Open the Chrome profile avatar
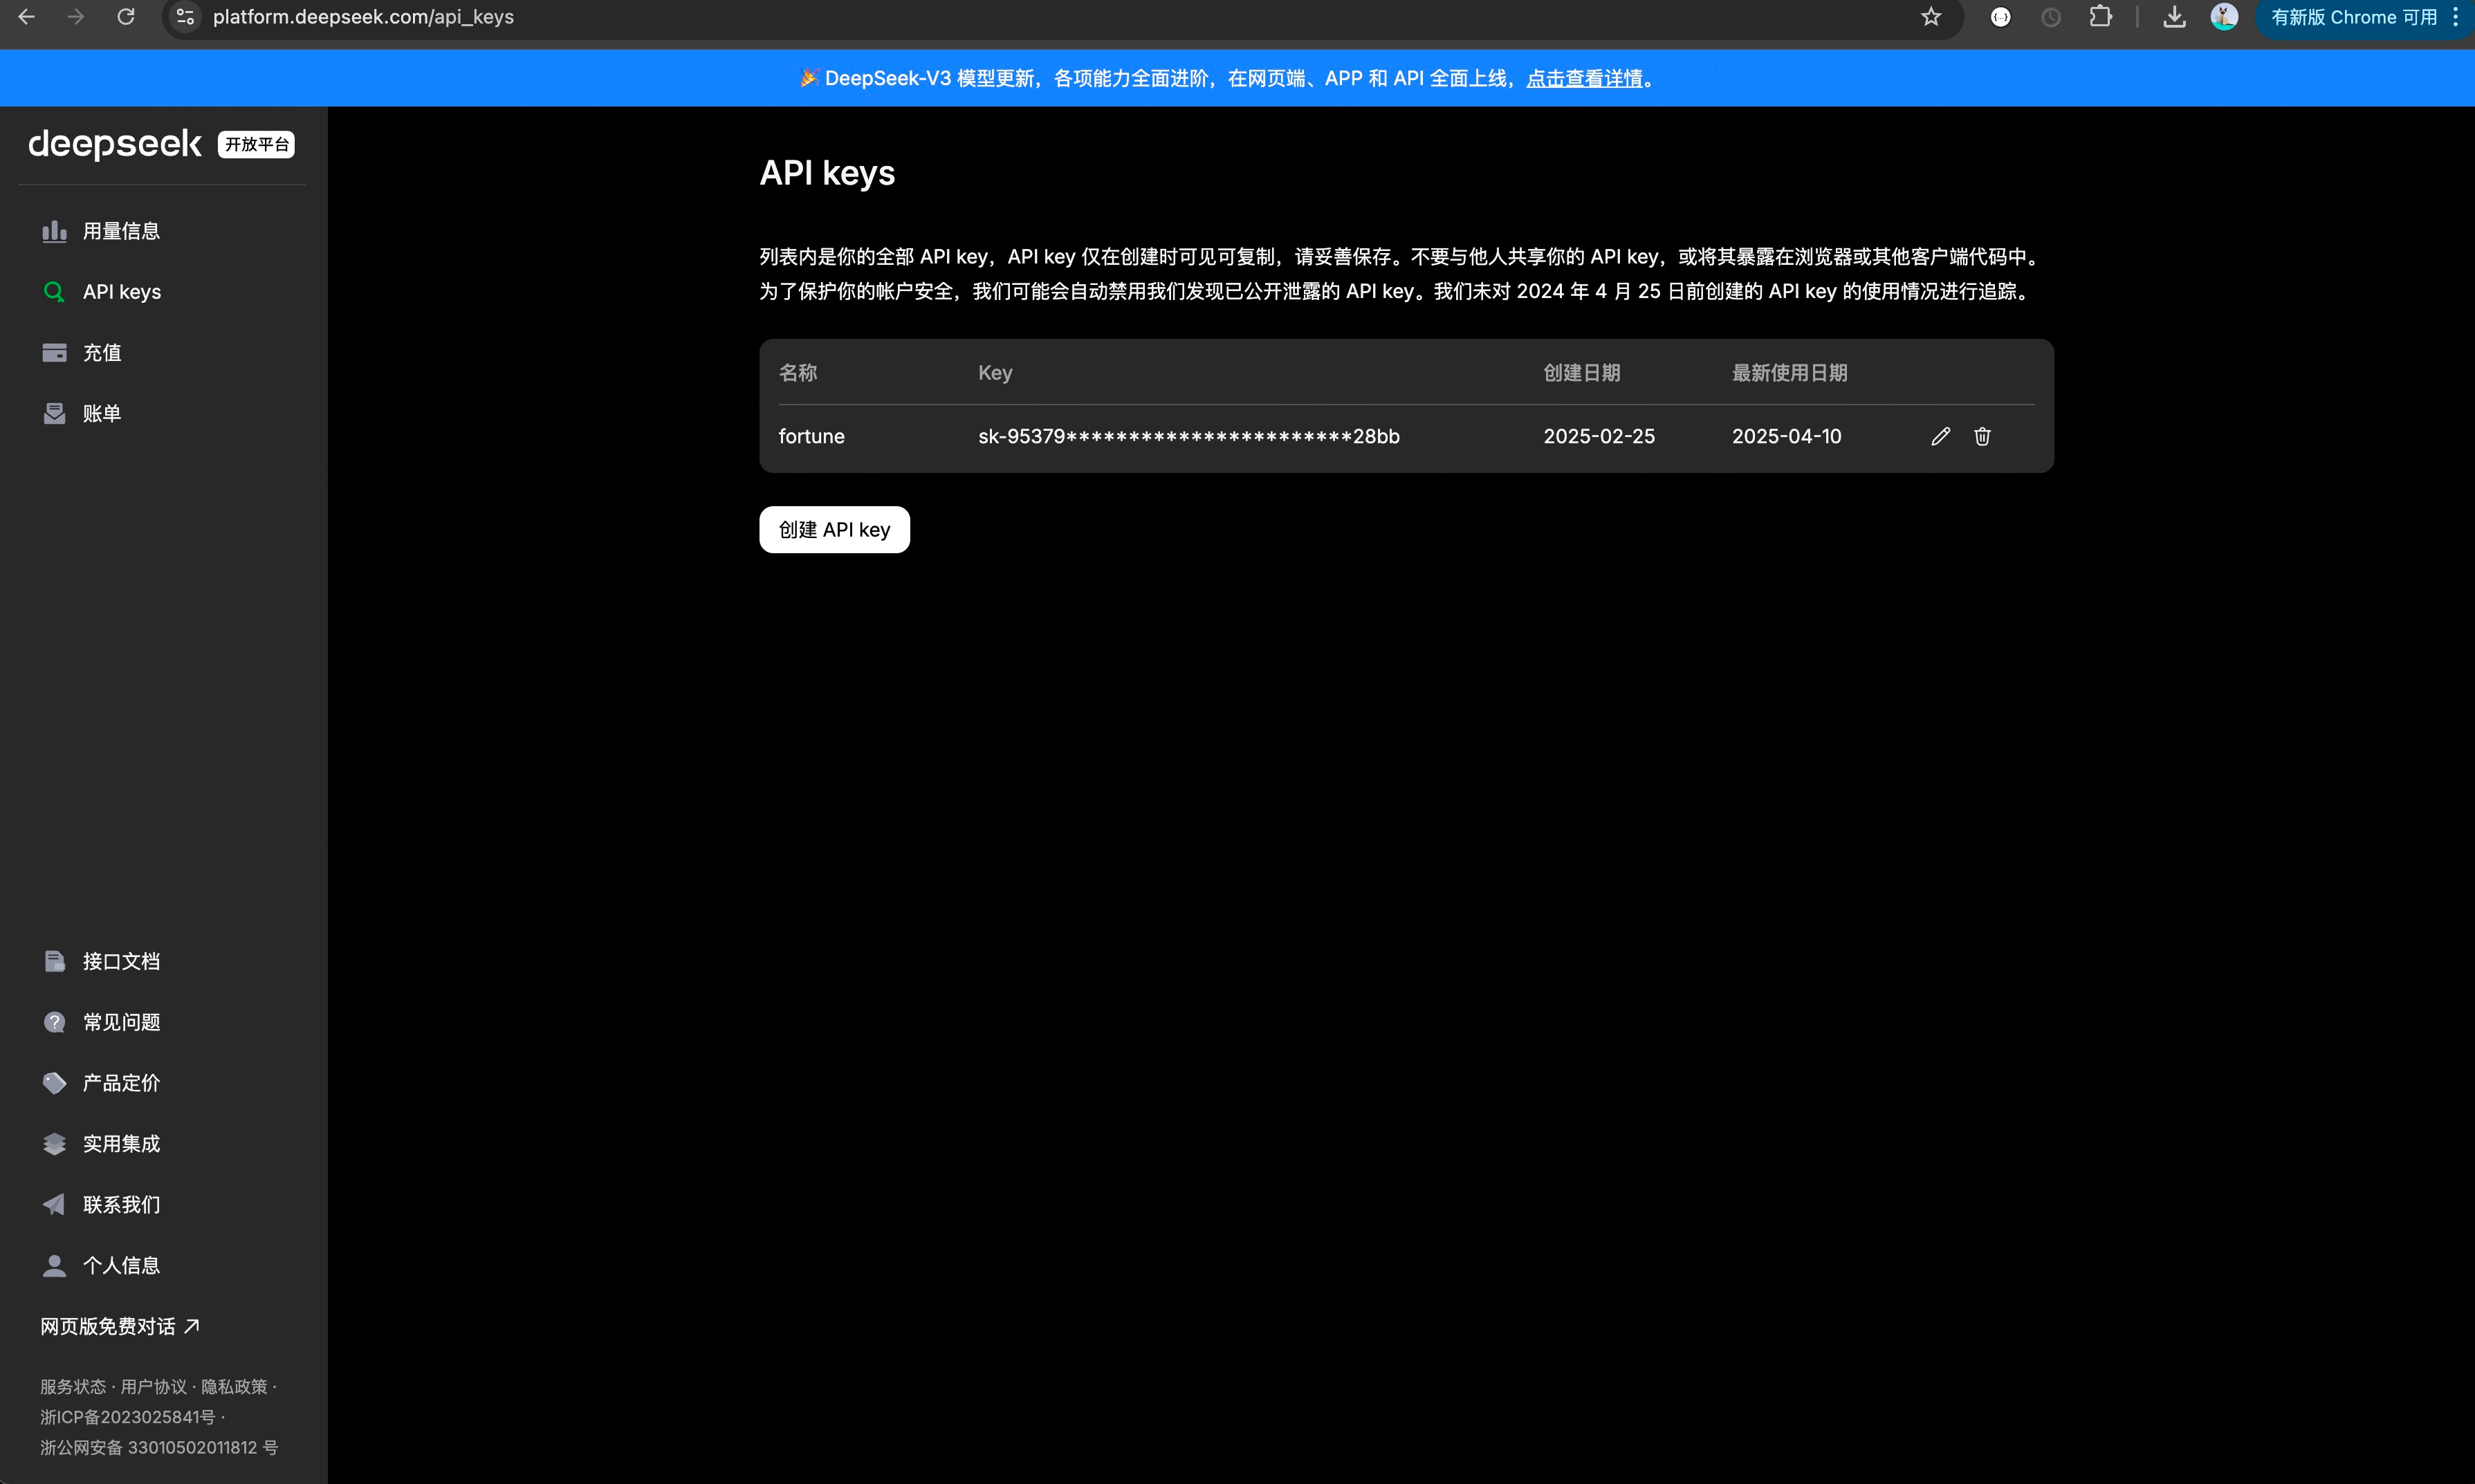This screenshot has width=2475, height=1484. click(x=2224, y=17)
